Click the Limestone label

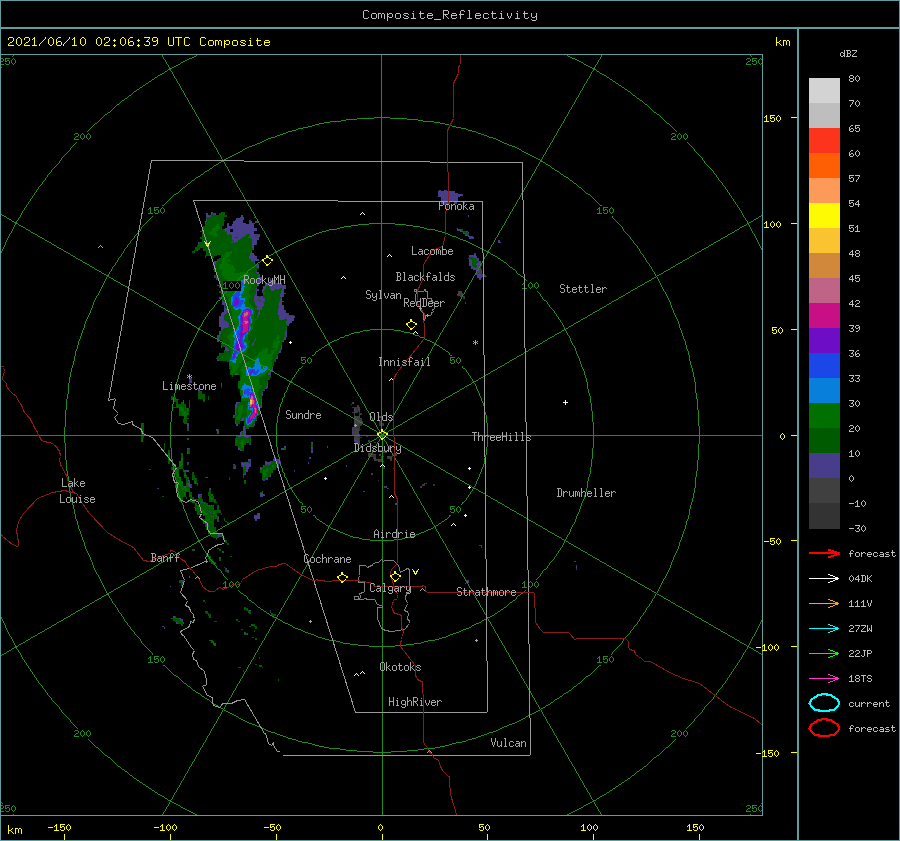(189, 386)
